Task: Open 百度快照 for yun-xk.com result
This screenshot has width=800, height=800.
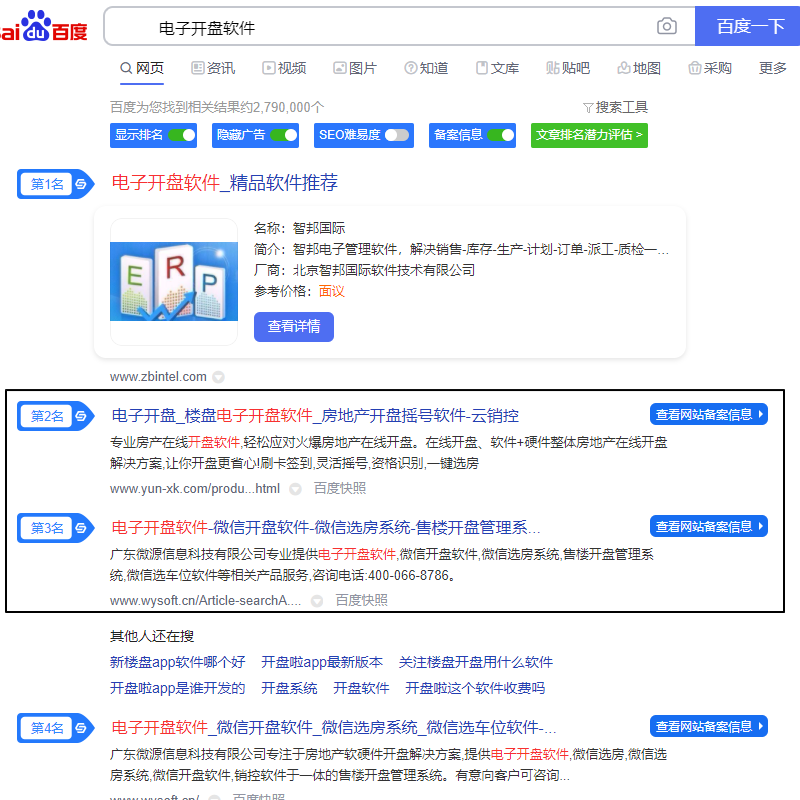Action: coord(340,489)
